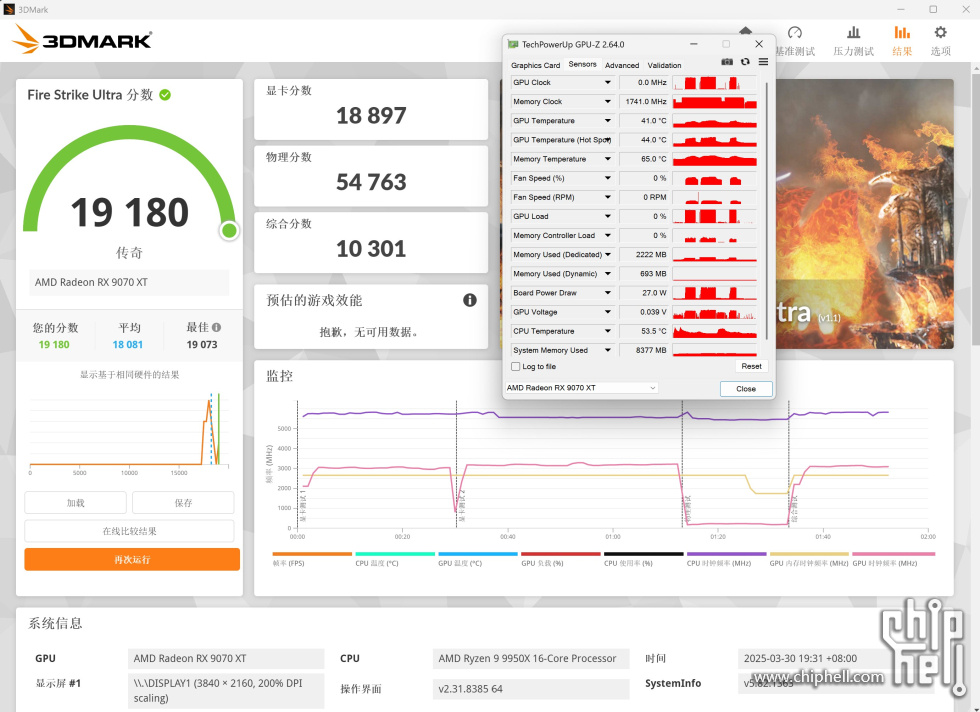Expand the System Memory Used sensor dropdown
Image resolution: width=980 pixels, height=712 pixels.
point(608,350)
